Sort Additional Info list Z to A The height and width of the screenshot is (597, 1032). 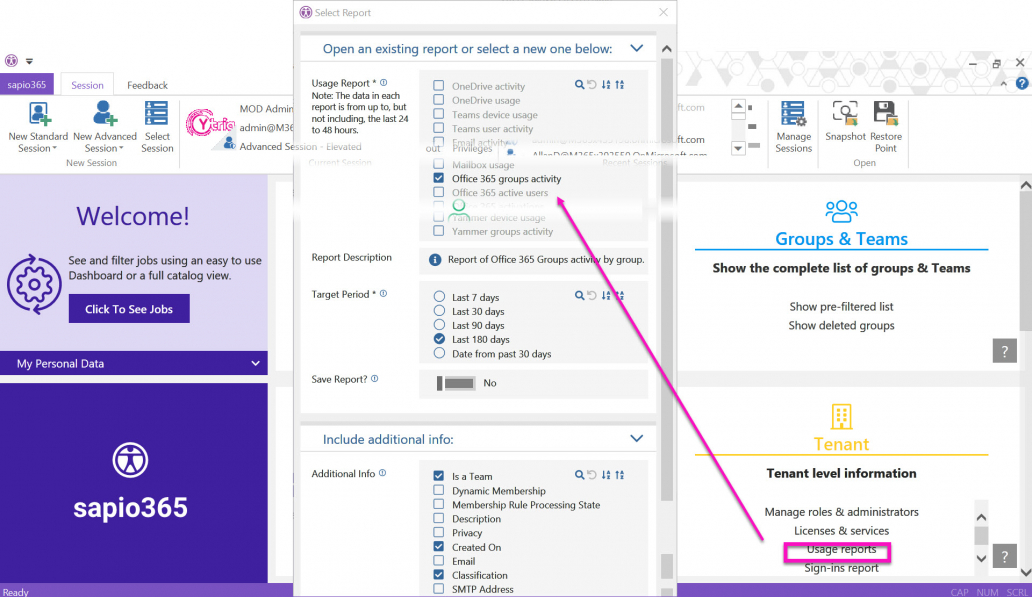click(619, 475)
